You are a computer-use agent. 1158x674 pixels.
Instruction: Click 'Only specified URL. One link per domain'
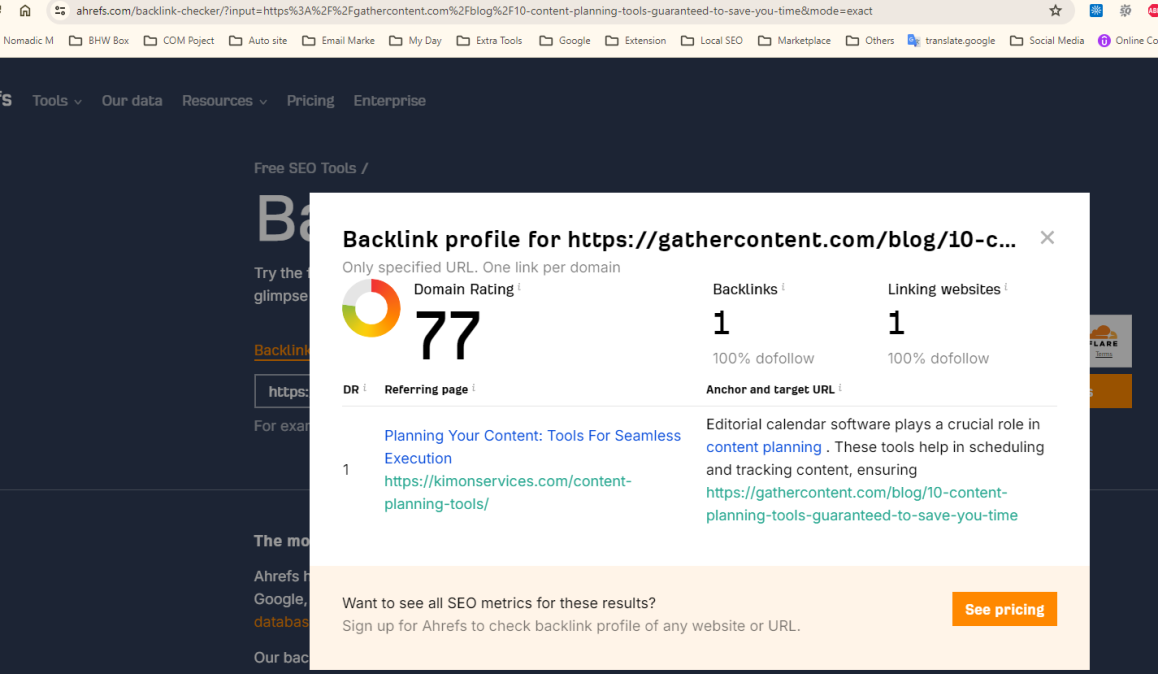pyautogui.click(x=481, y=267)
